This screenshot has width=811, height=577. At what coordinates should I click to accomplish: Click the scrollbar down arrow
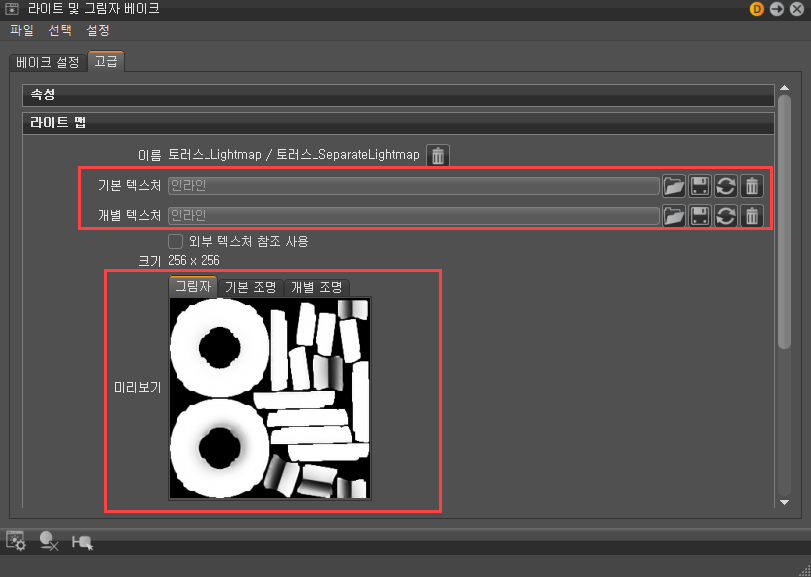click(784, 503)
